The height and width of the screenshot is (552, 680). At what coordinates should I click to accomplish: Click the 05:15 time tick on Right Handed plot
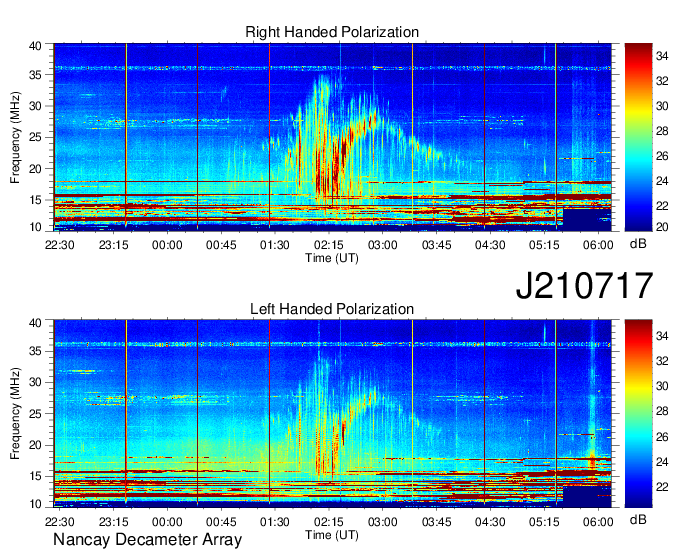click(x=544, y=245)
